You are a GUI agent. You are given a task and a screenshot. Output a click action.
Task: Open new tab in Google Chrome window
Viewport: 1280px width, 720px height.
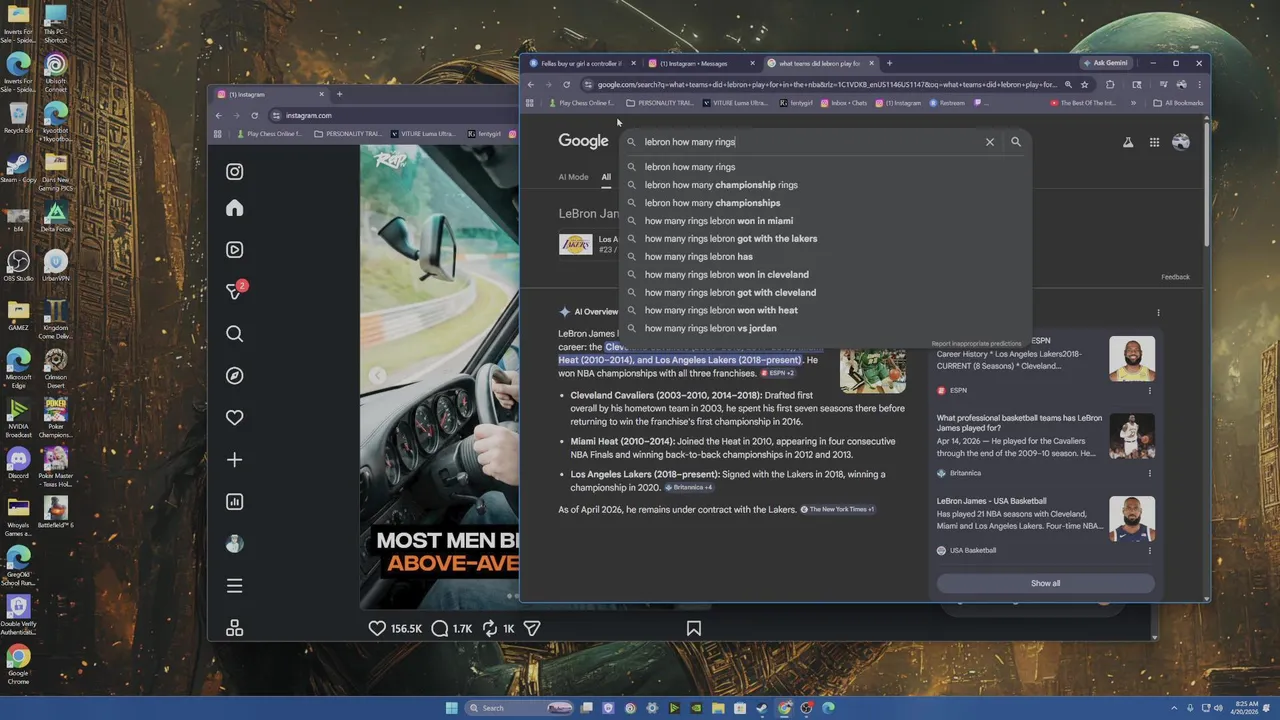[889, 63]
